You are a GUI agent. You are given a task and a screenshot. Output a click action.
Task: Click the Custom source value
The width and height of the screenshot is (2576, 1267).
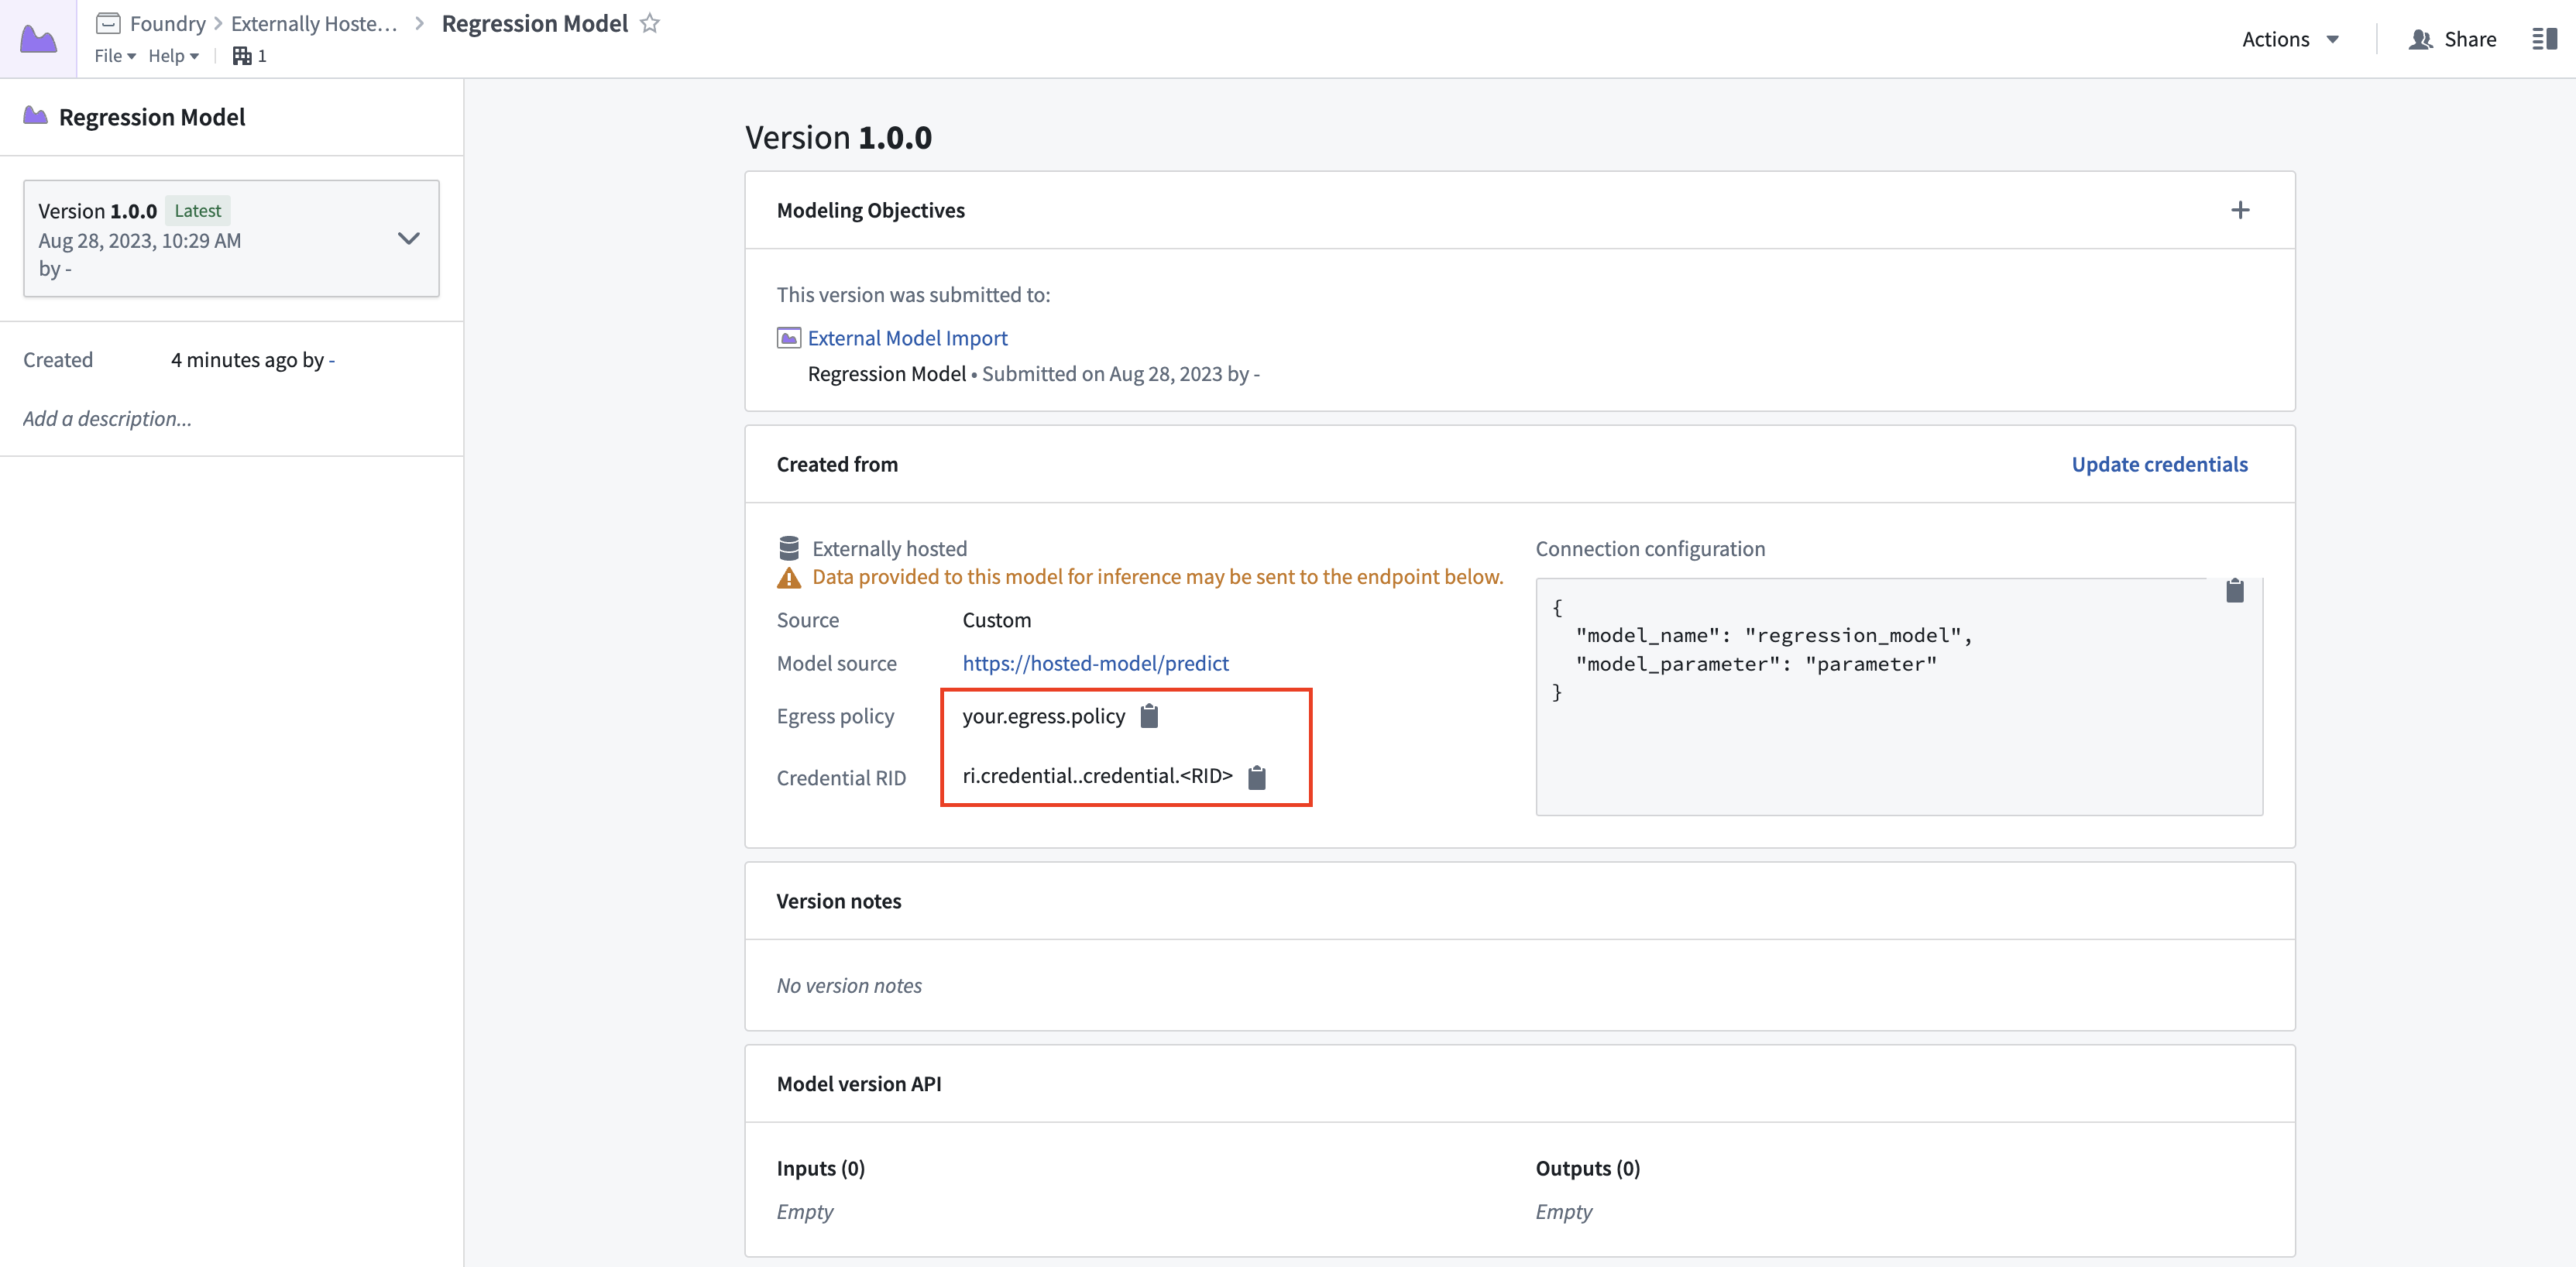pyautogui.click(x=996, y=620)
